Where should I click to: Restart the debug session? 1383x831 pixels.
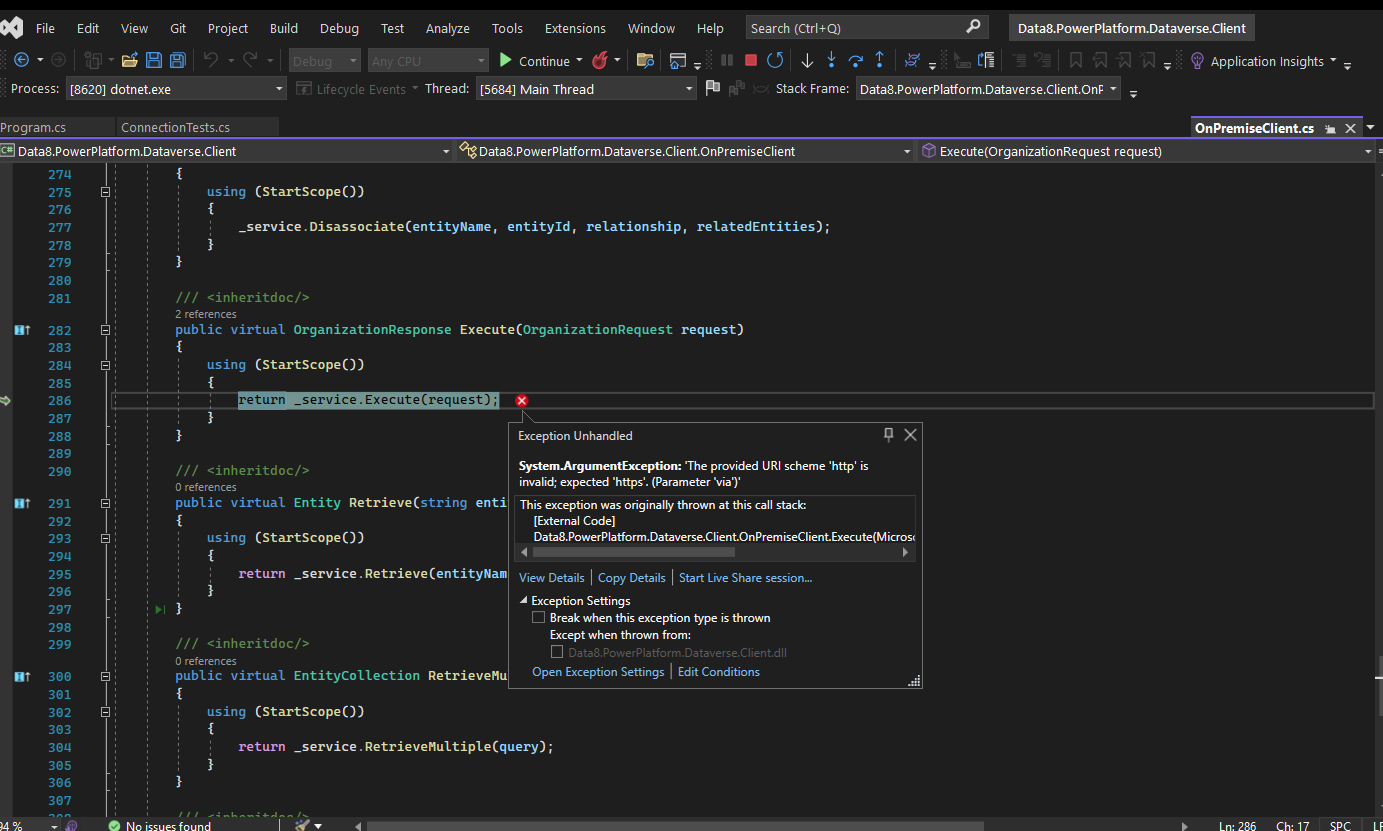774,60
